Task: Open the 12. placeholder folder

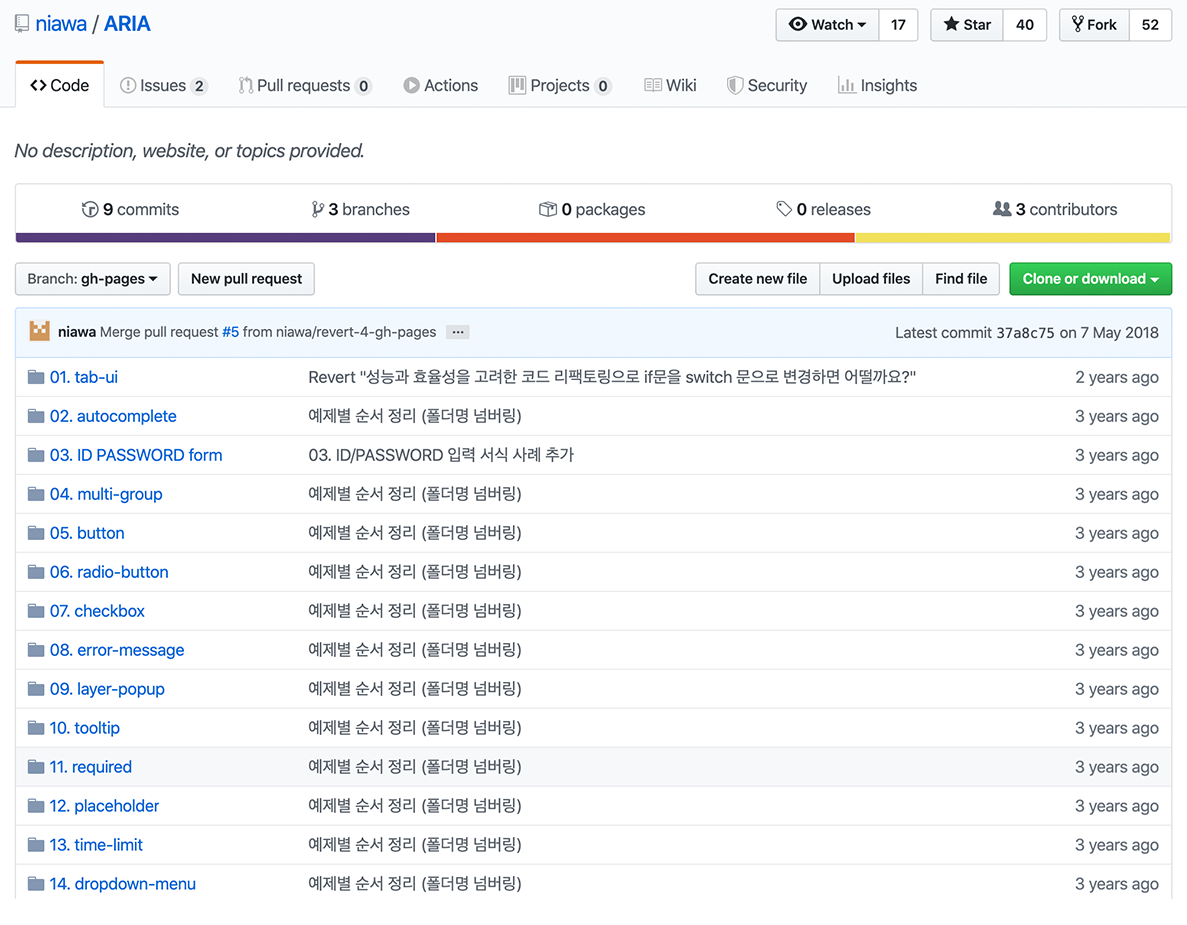Action: click(104, 805)
